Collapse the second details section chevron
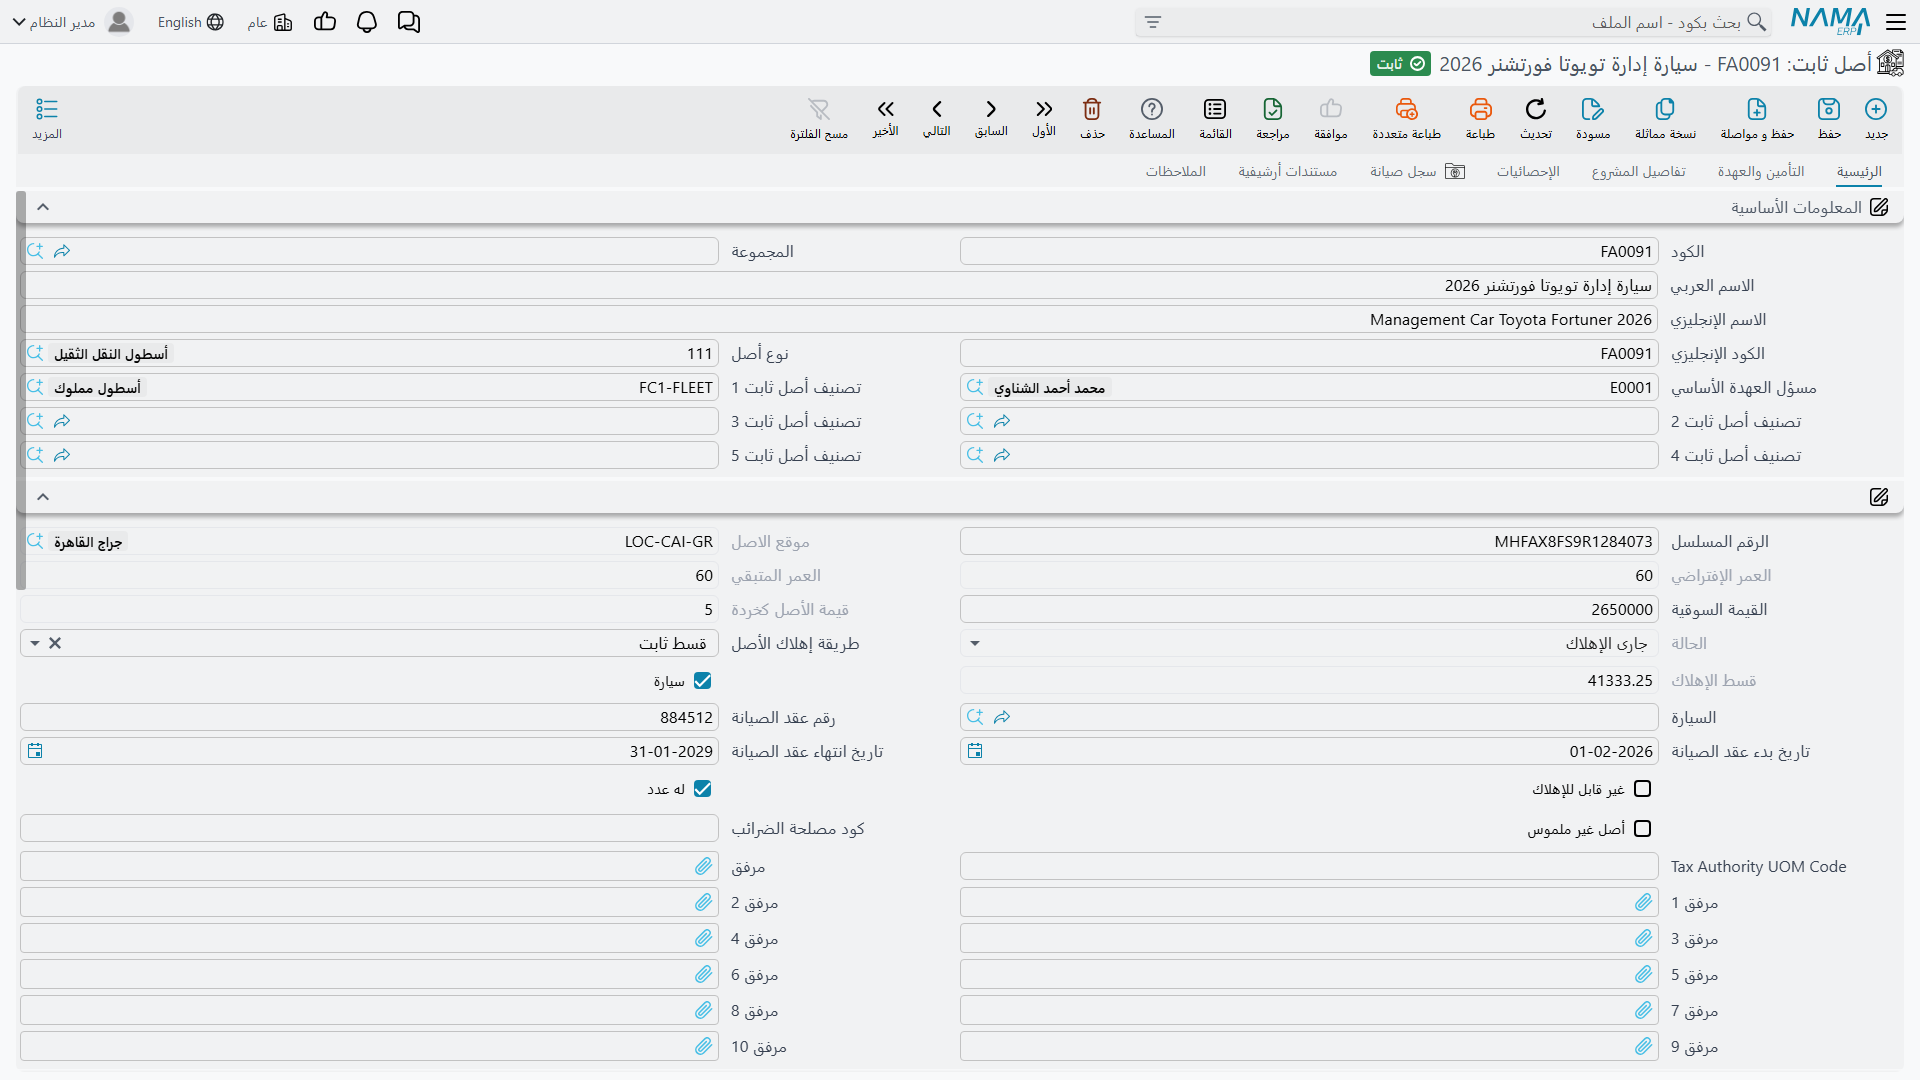 pos(43,497)
